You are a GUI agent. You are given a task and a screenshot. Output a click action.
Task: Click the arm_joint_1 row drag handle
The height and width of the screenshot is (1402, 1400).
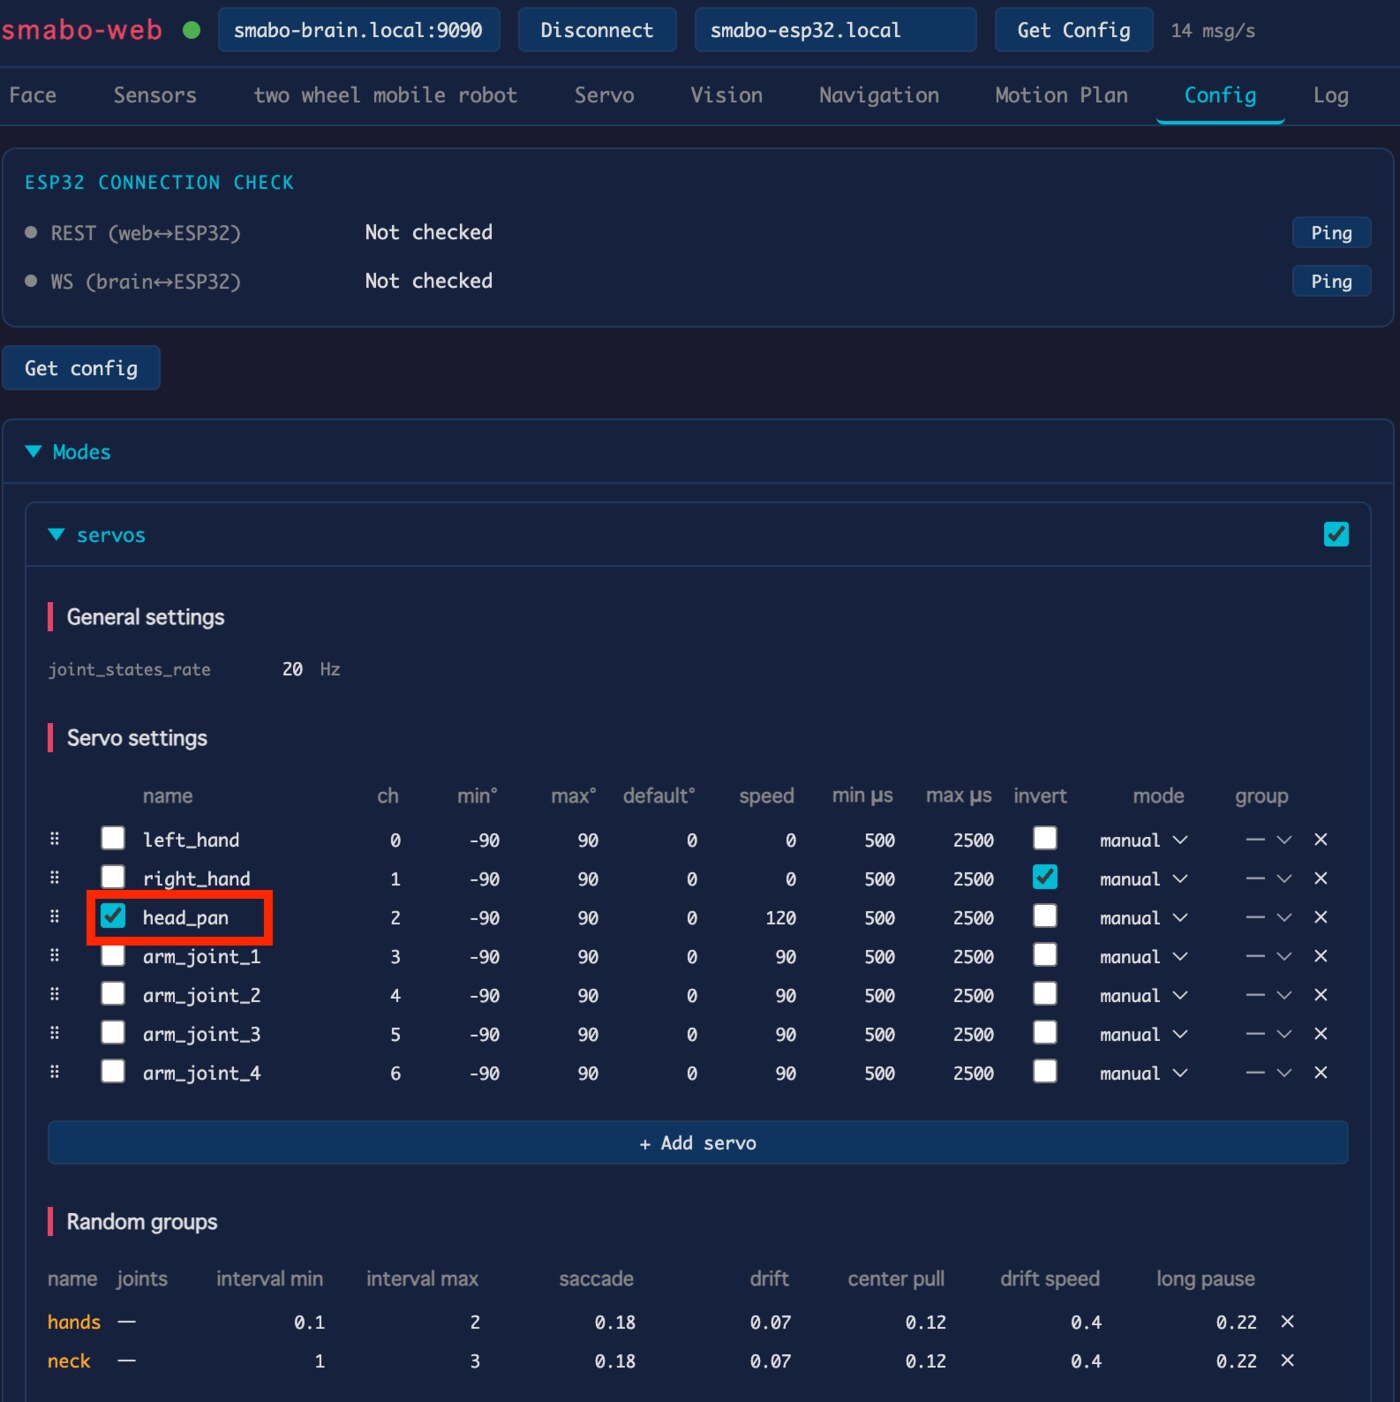pyautogui.click(x=55, y=956)
